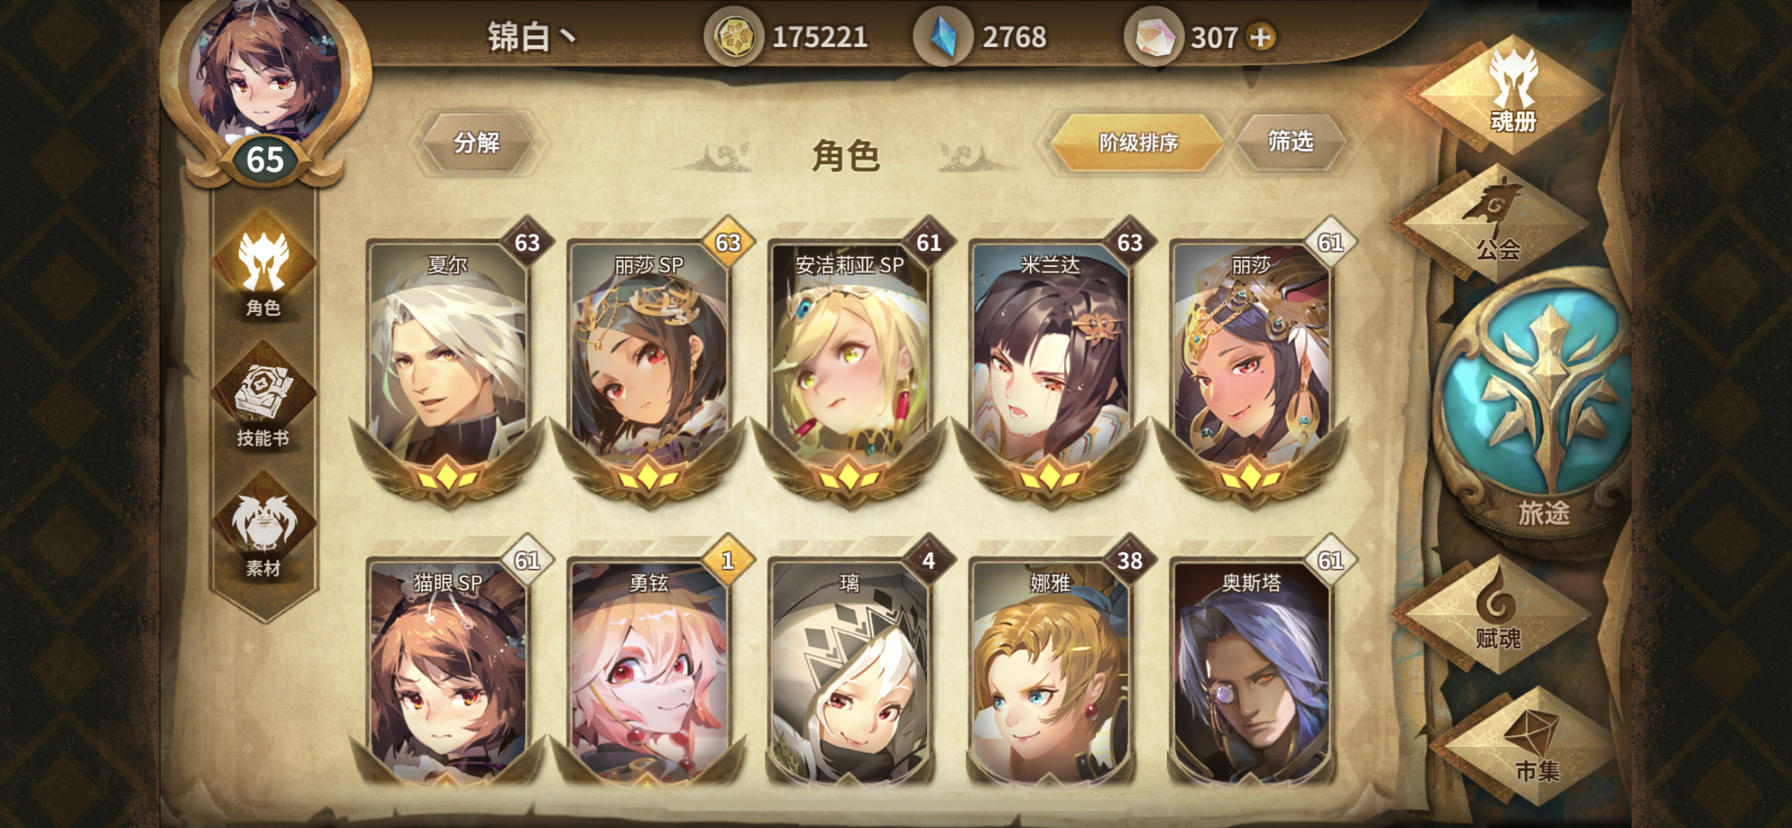Open the 赋魂 soul infusion icon

[1497, 612]
